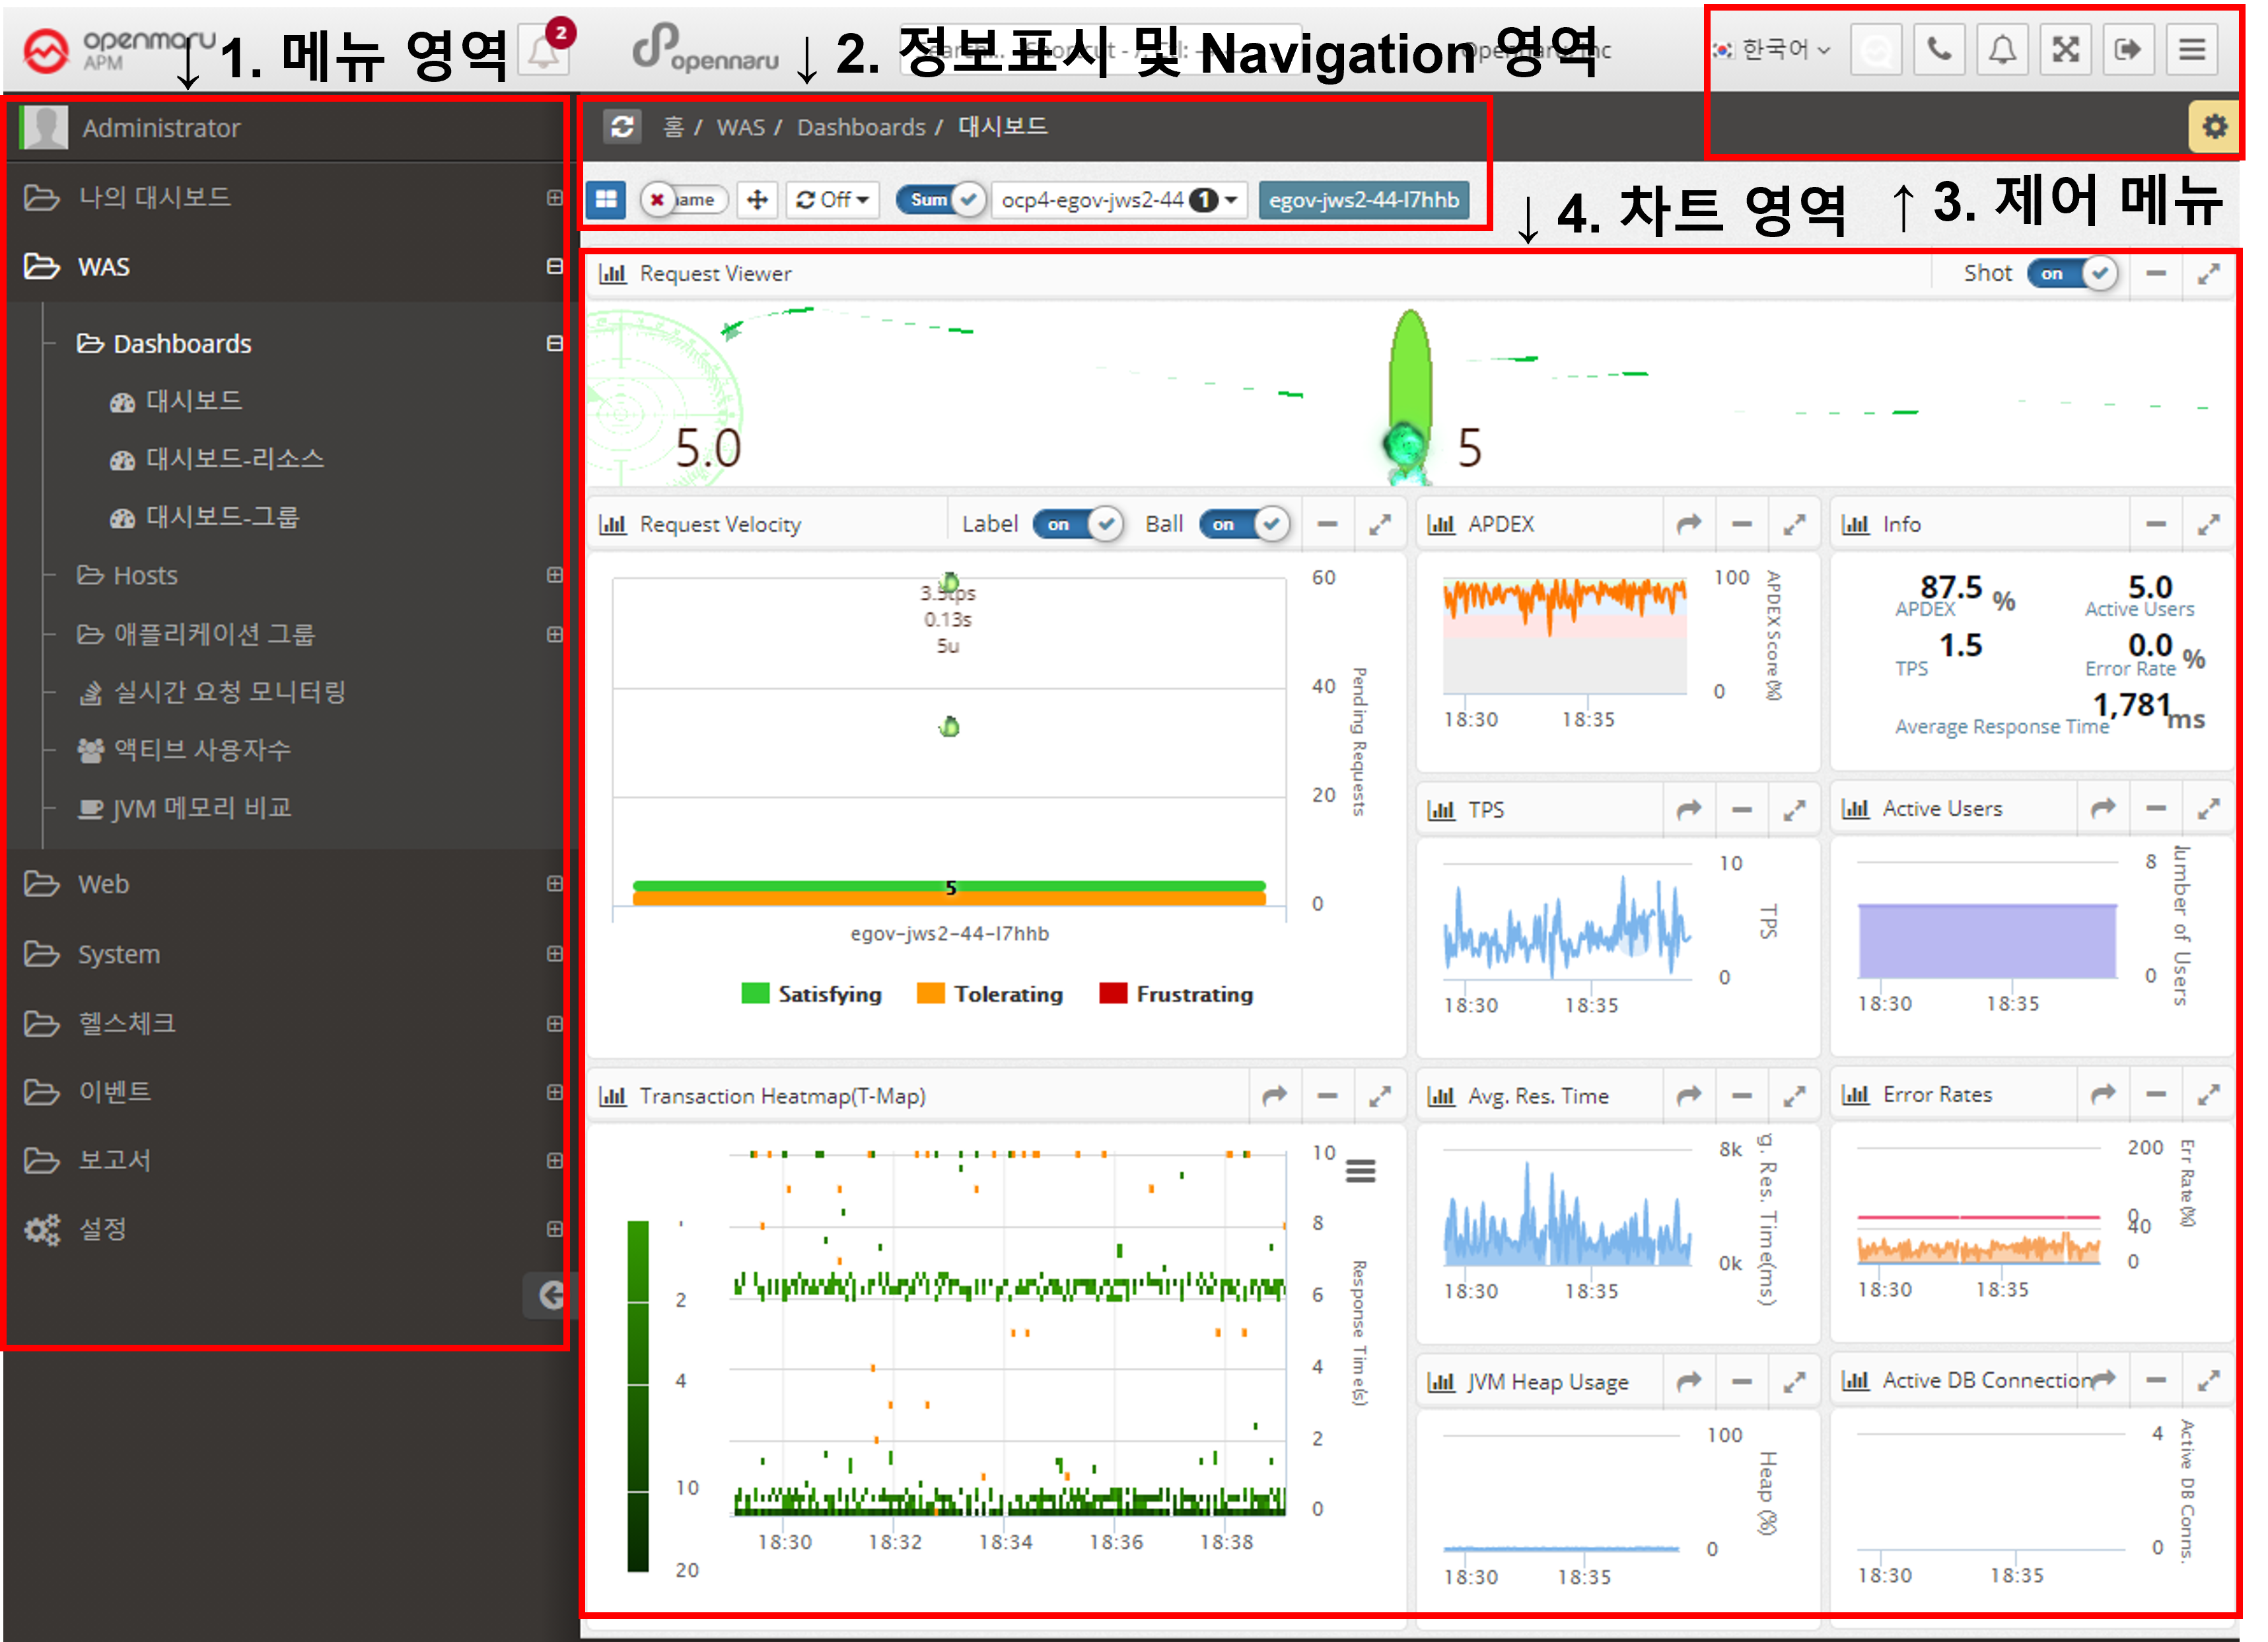
Task: Toggle the Label switch in Request Velocity
Action: point(1078,524)
